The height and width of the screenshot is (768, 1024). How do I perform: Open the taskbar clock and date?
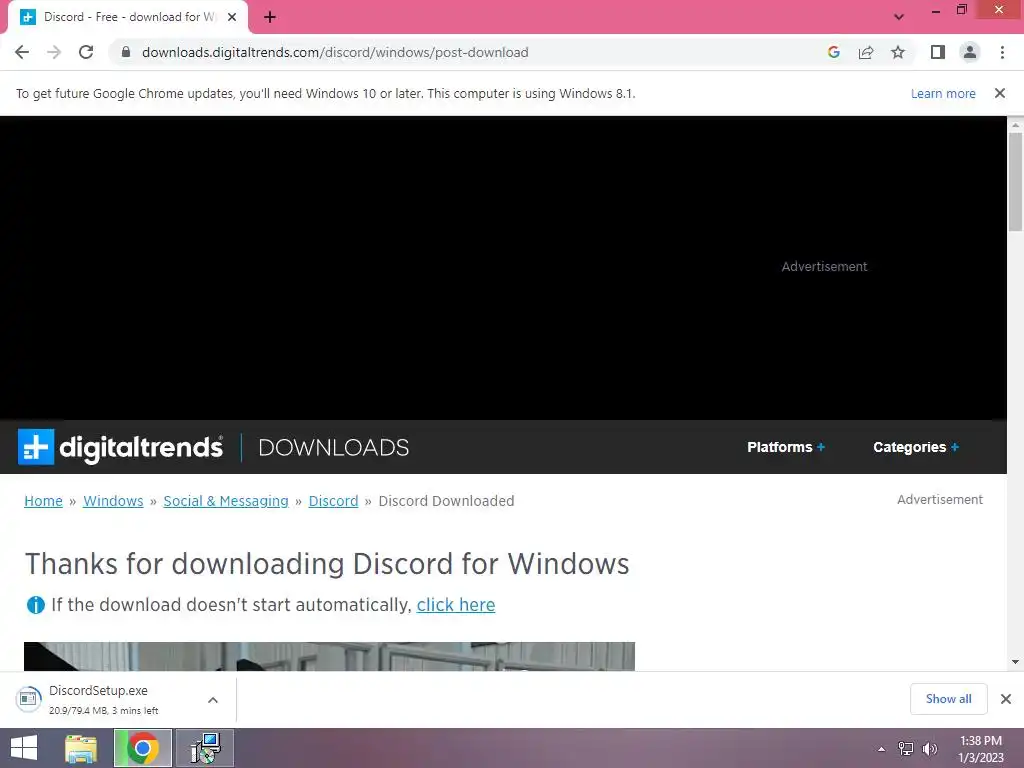(x=980, y=749)
